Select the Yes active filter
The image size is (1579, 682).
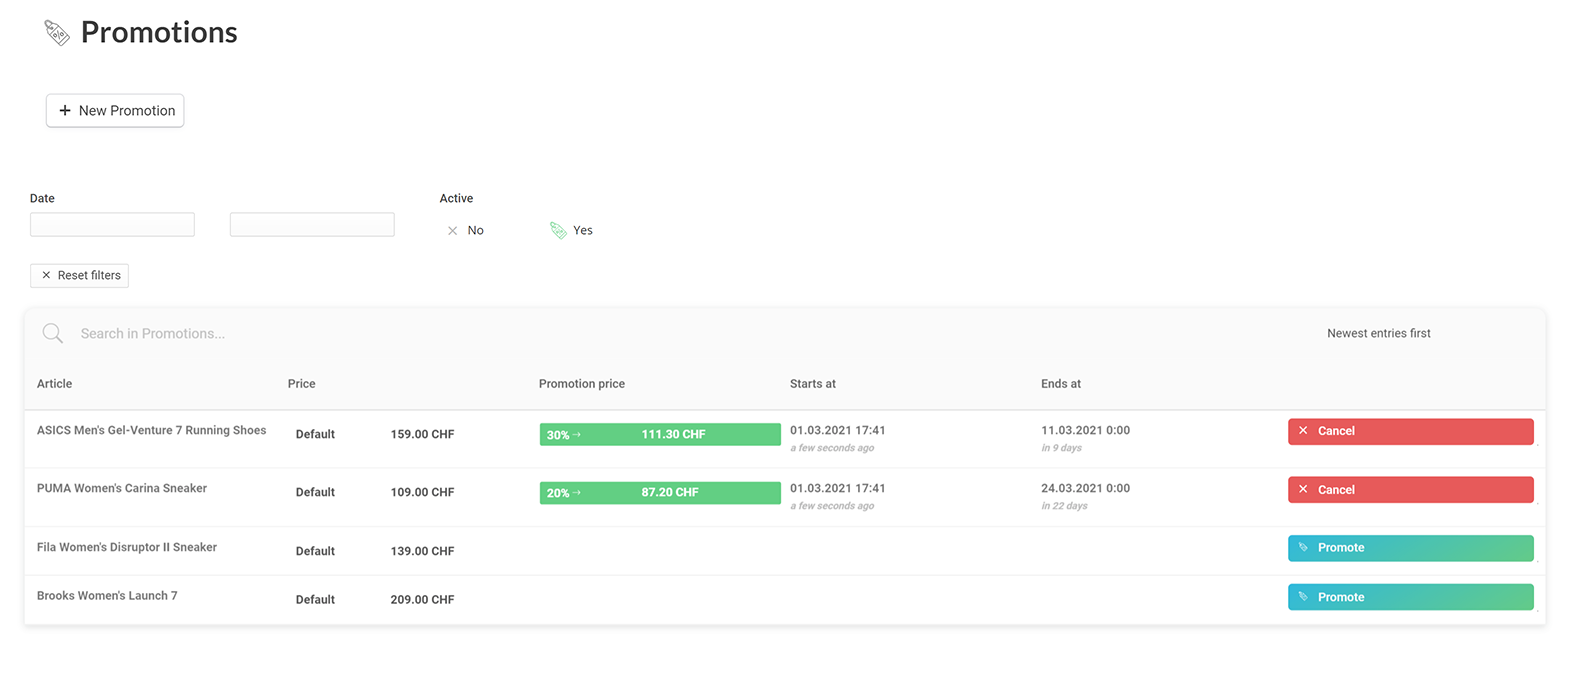pos(571,231)
